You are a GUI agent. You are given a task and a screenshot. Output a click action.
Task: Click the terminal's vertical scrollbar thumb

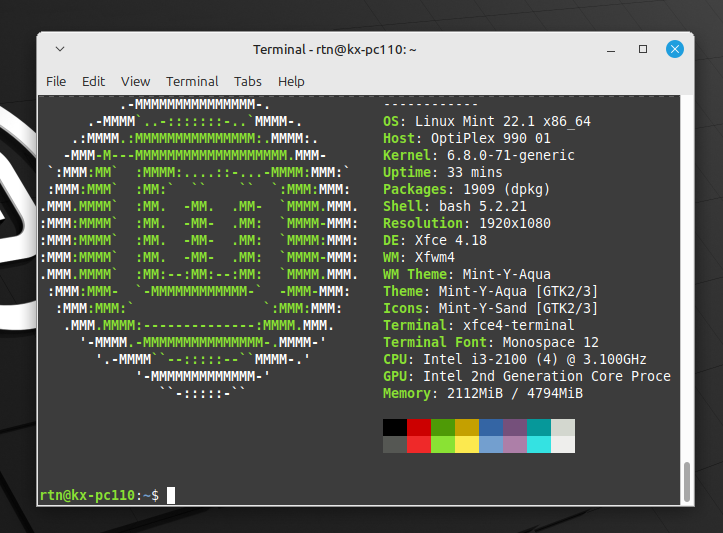(x=687, y=482)
